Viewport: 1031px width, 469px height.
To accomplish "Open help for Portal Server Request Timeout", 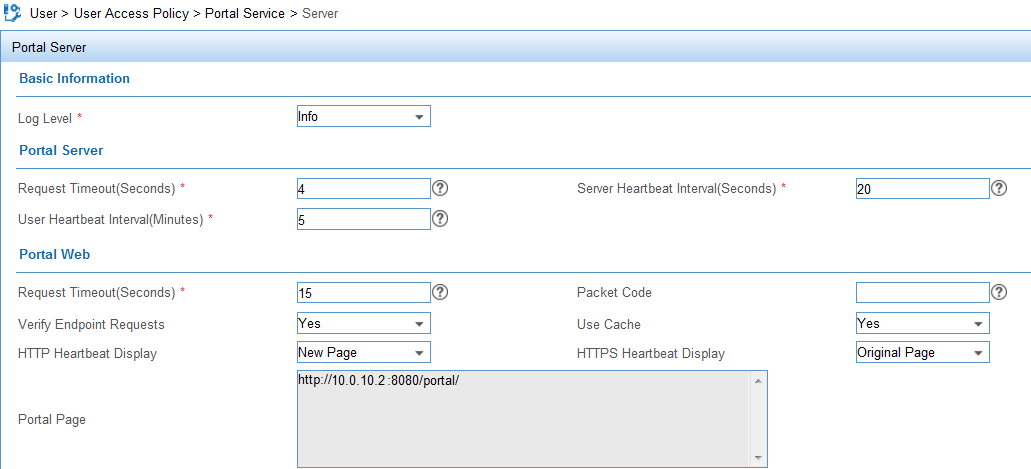I will 441,189.
